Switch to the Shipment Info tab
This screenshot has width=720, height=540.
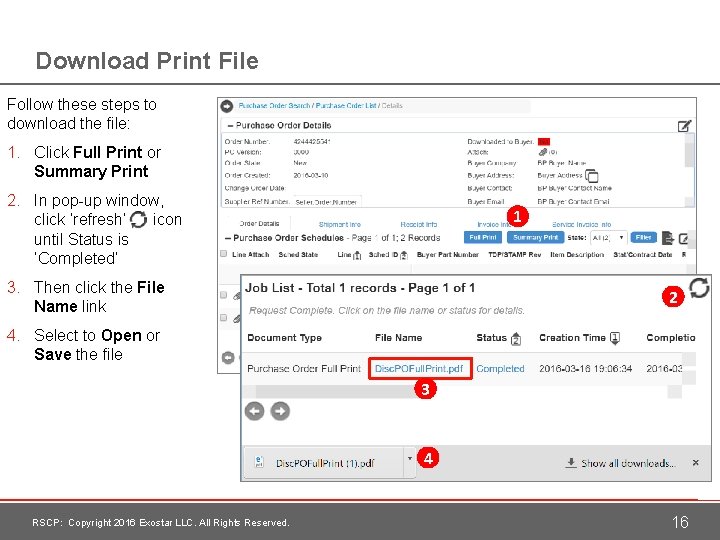click(340, 225)
